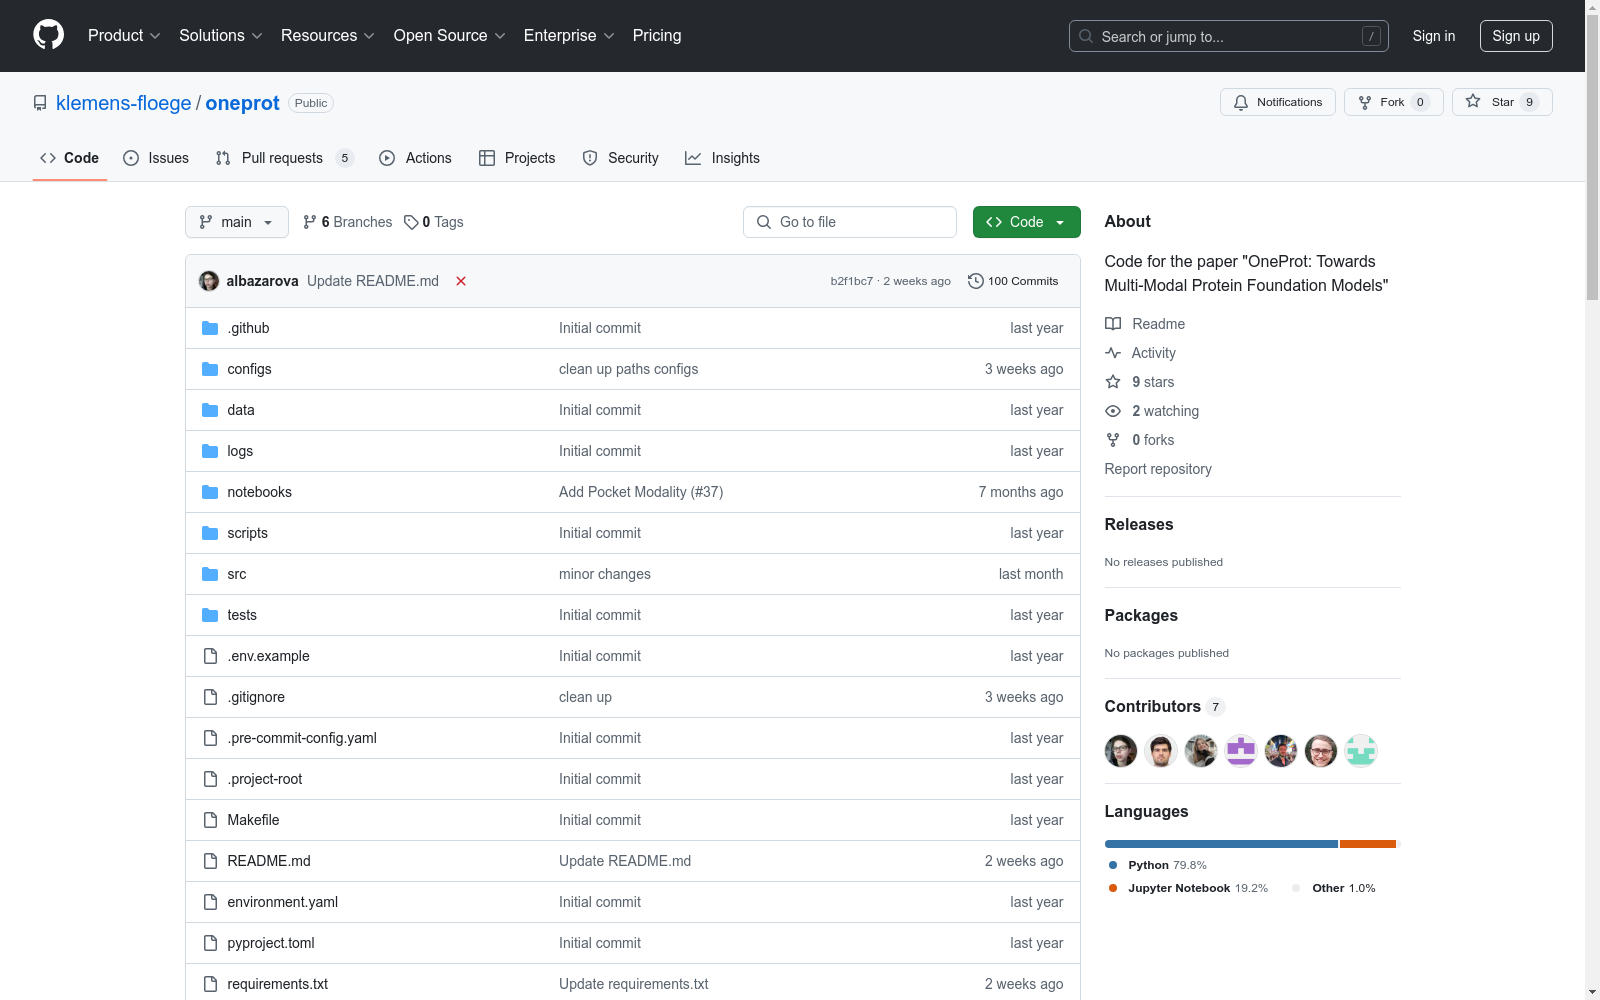Image resolution: width=1600 pixels, height=1000 pixels.
Task: Expand the Resources menu
Action: 328,35
